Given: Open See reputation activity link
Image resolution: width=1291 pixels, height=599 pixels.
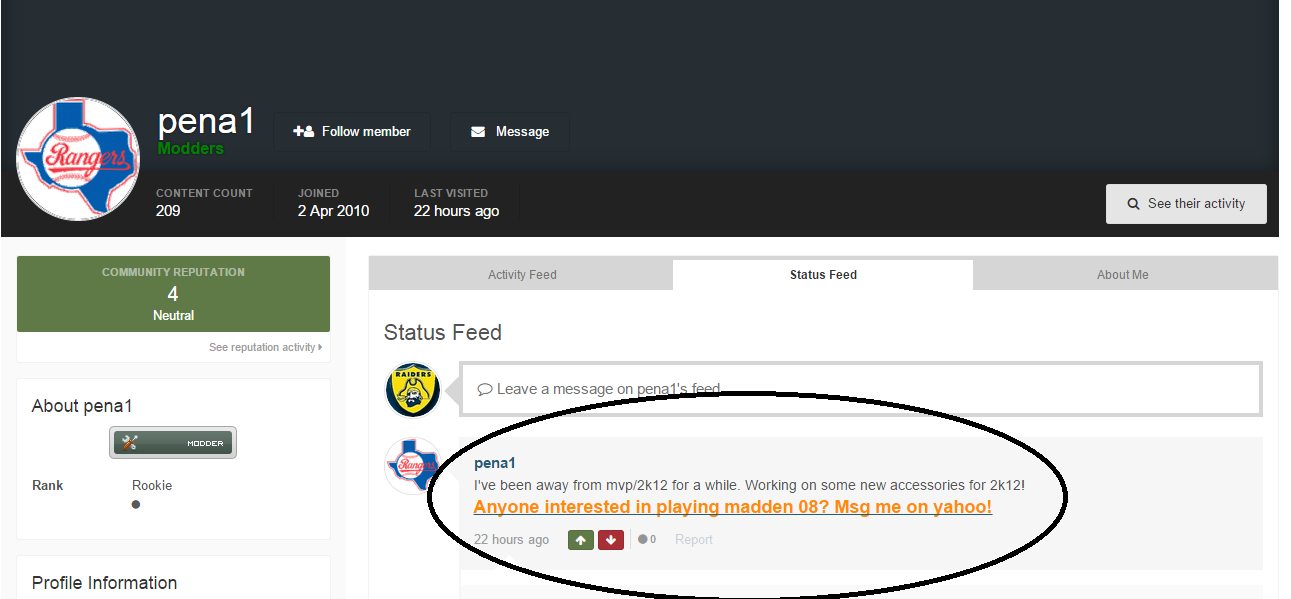Looking at the screenshot, I should click(265, 348).
